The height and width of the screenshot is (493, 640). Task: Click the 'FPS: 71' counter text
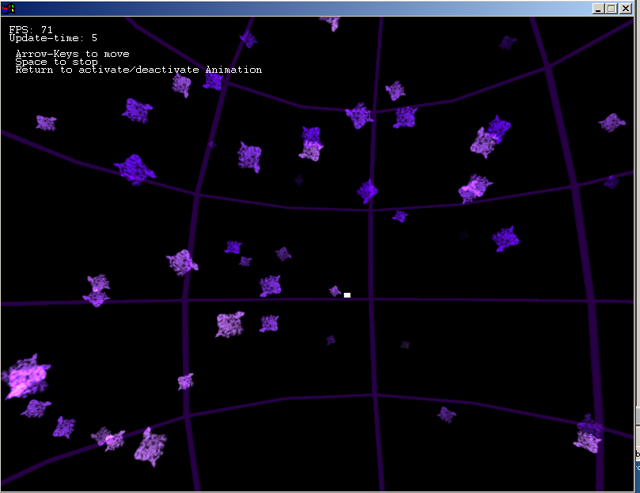click(x=31, y=29)
